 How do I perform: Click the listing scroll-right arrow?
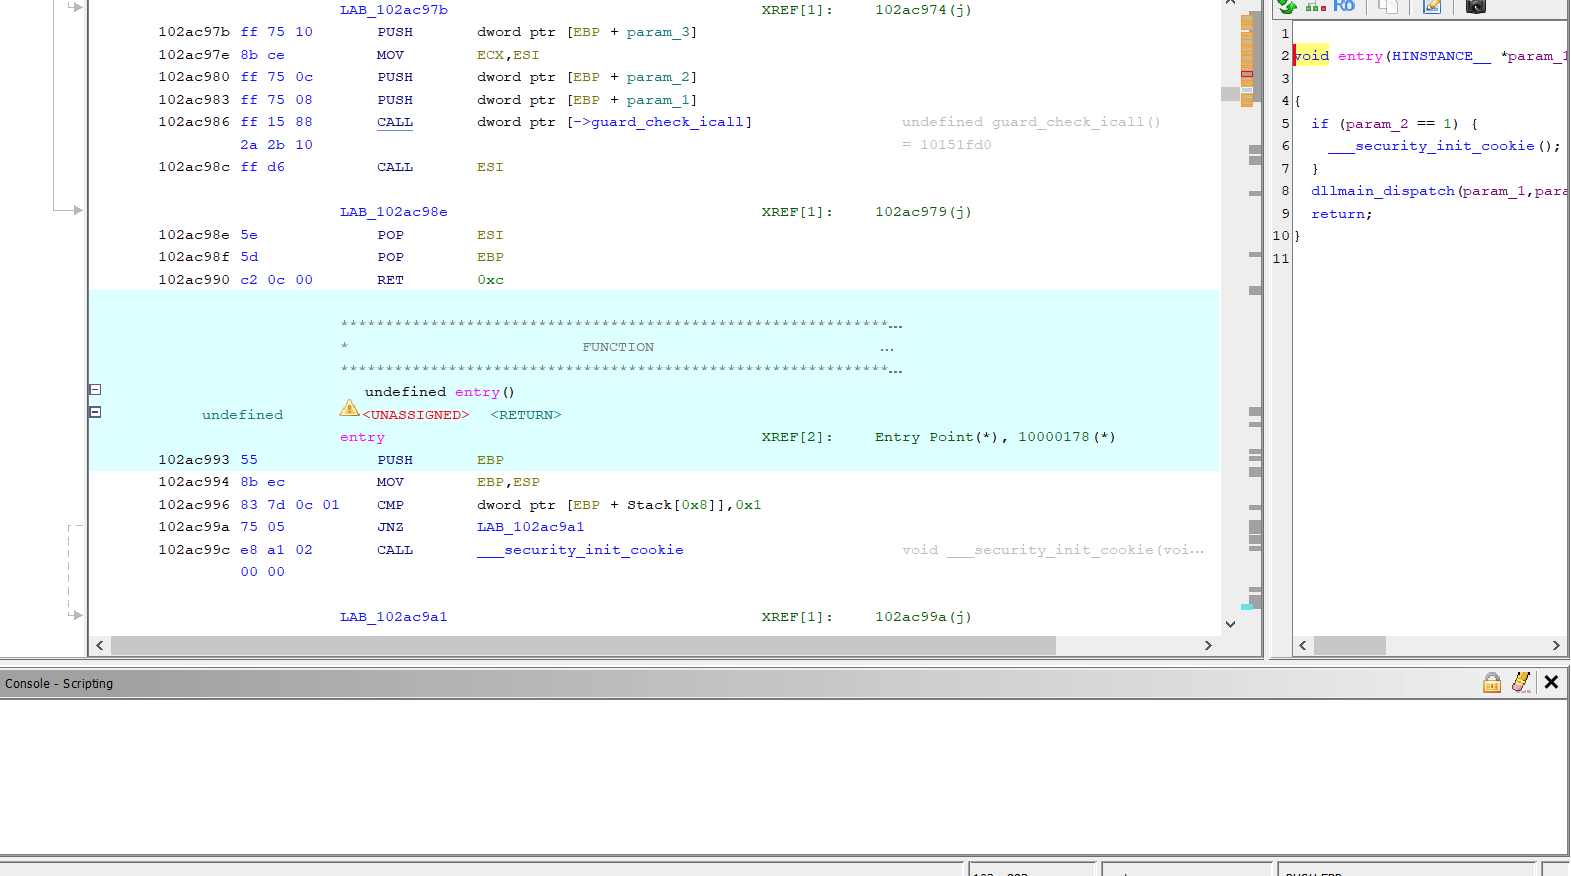[1208, 646]
